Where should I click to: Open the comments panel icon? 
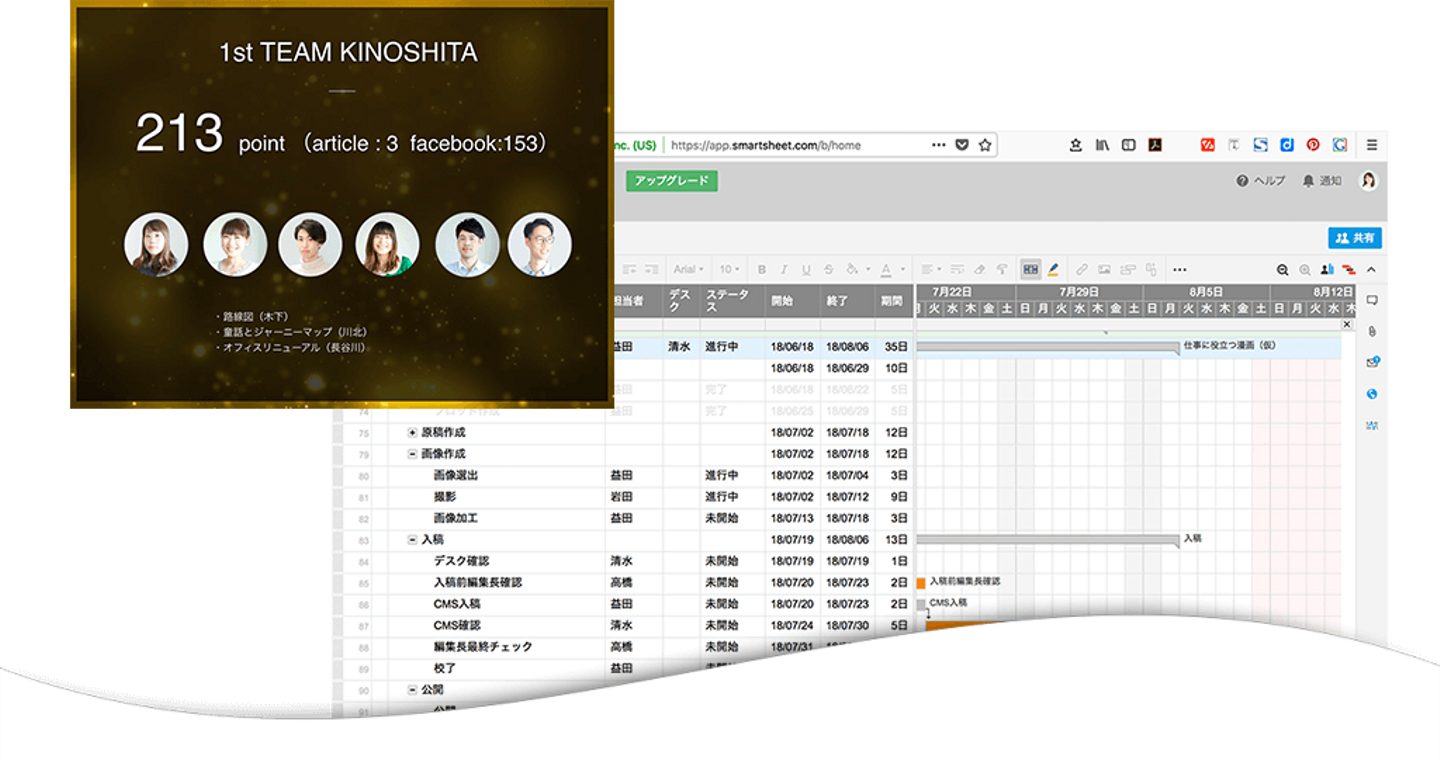coord(1372,300)
